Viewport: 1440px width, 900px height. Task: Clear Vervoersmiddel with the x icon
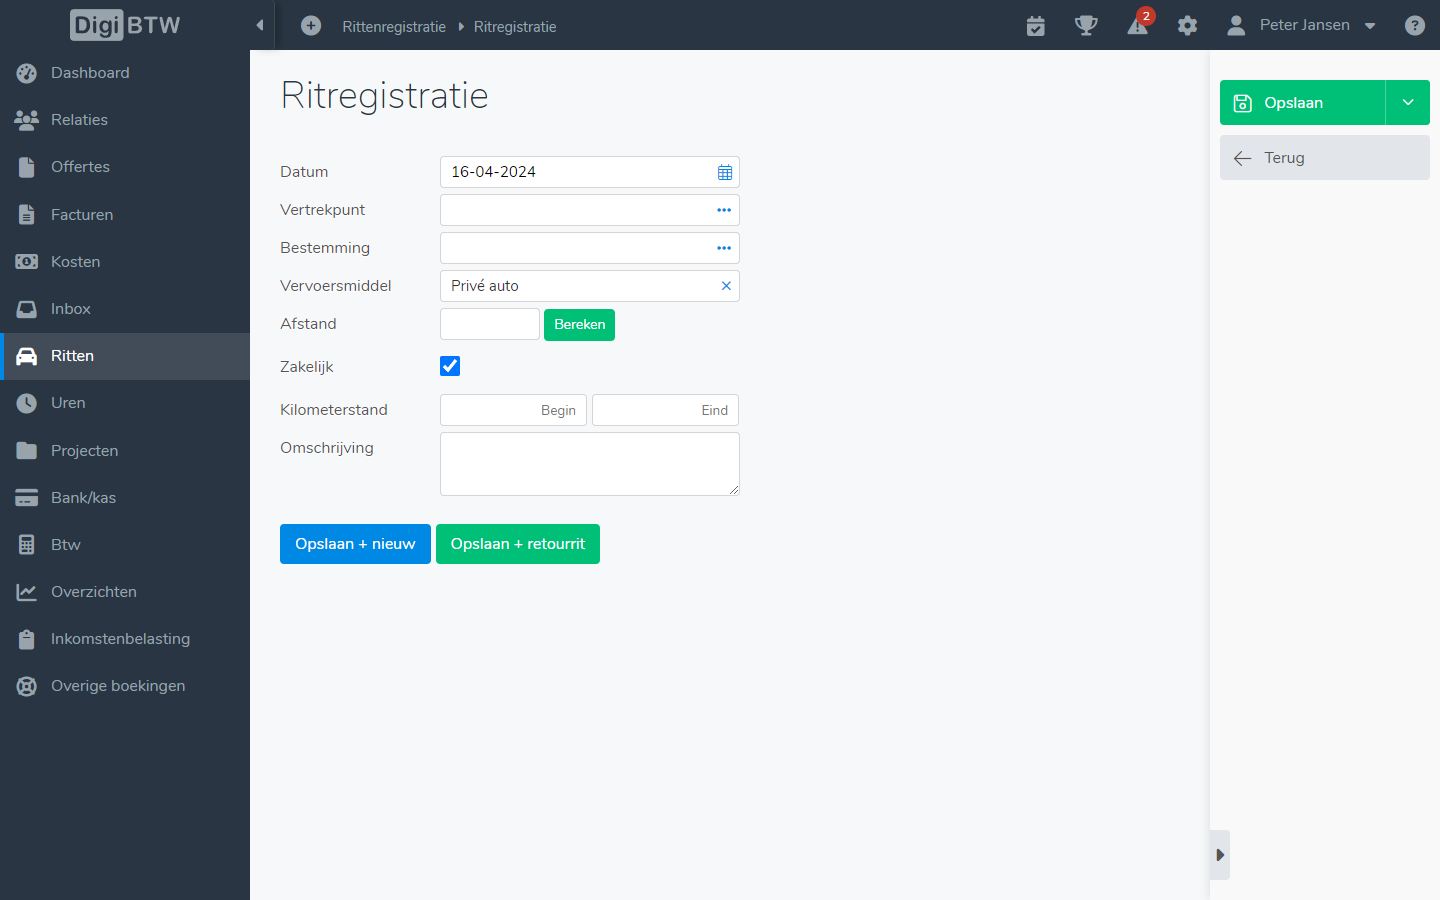point(726,286)
